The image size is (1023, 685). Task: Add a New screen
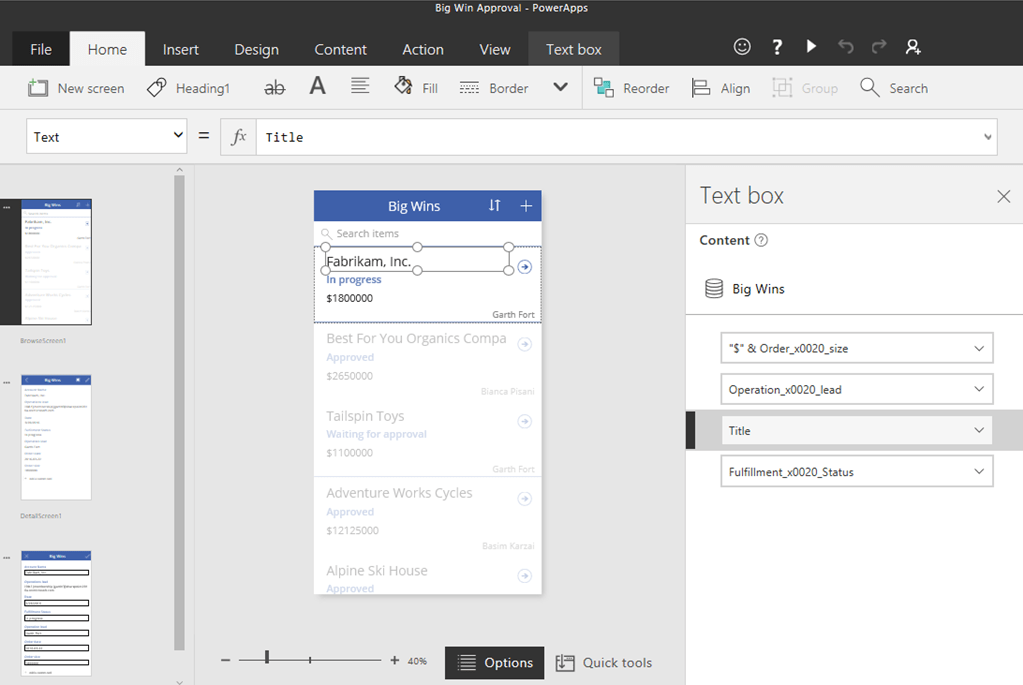pos(76,88)
